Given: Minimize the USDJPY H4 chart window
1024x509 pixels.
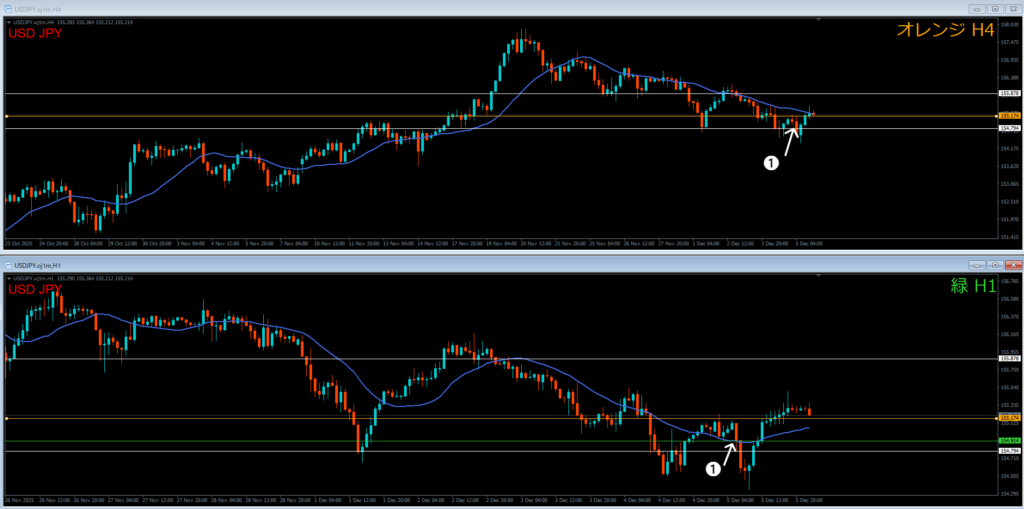Looking at the screenshot, I should 977,9.
